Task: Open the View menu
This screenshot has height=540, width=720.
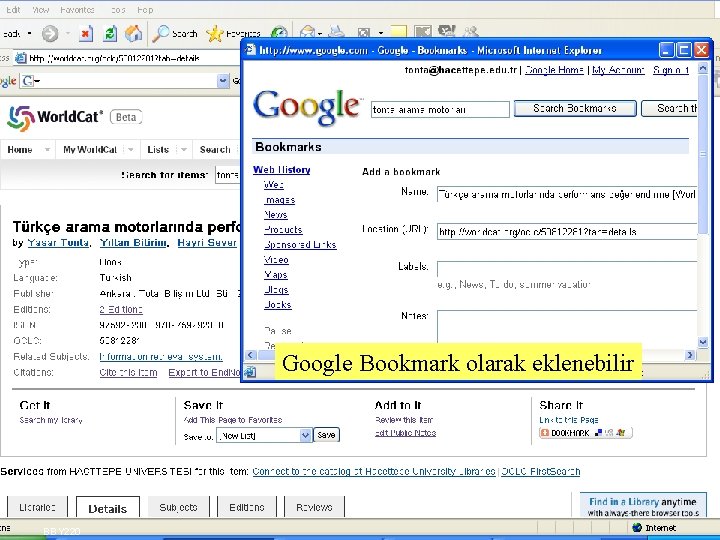Action: coord(40,10)
